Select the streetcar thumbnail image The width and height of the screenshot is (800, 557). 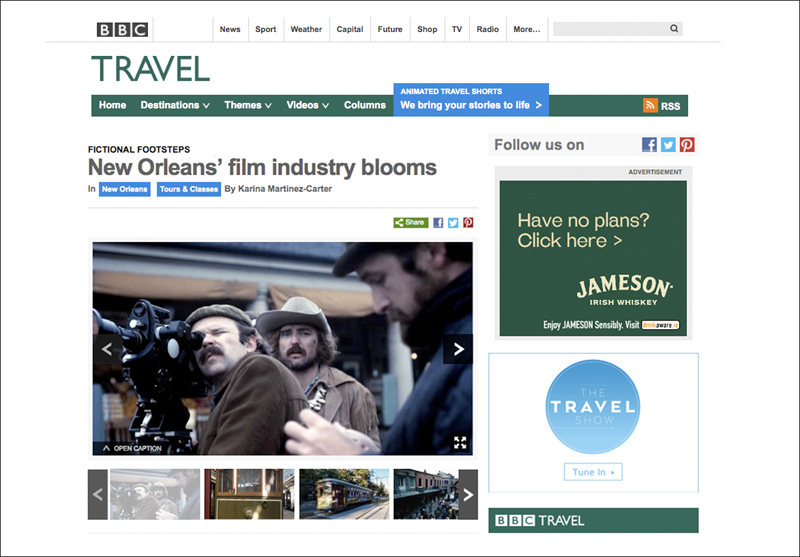343,494
